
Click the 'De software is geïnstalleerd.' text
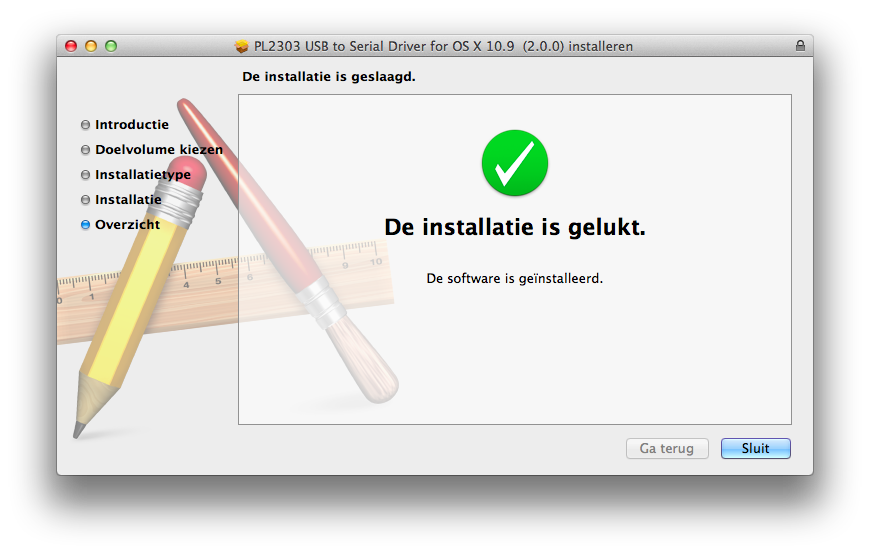pos(514,278)
